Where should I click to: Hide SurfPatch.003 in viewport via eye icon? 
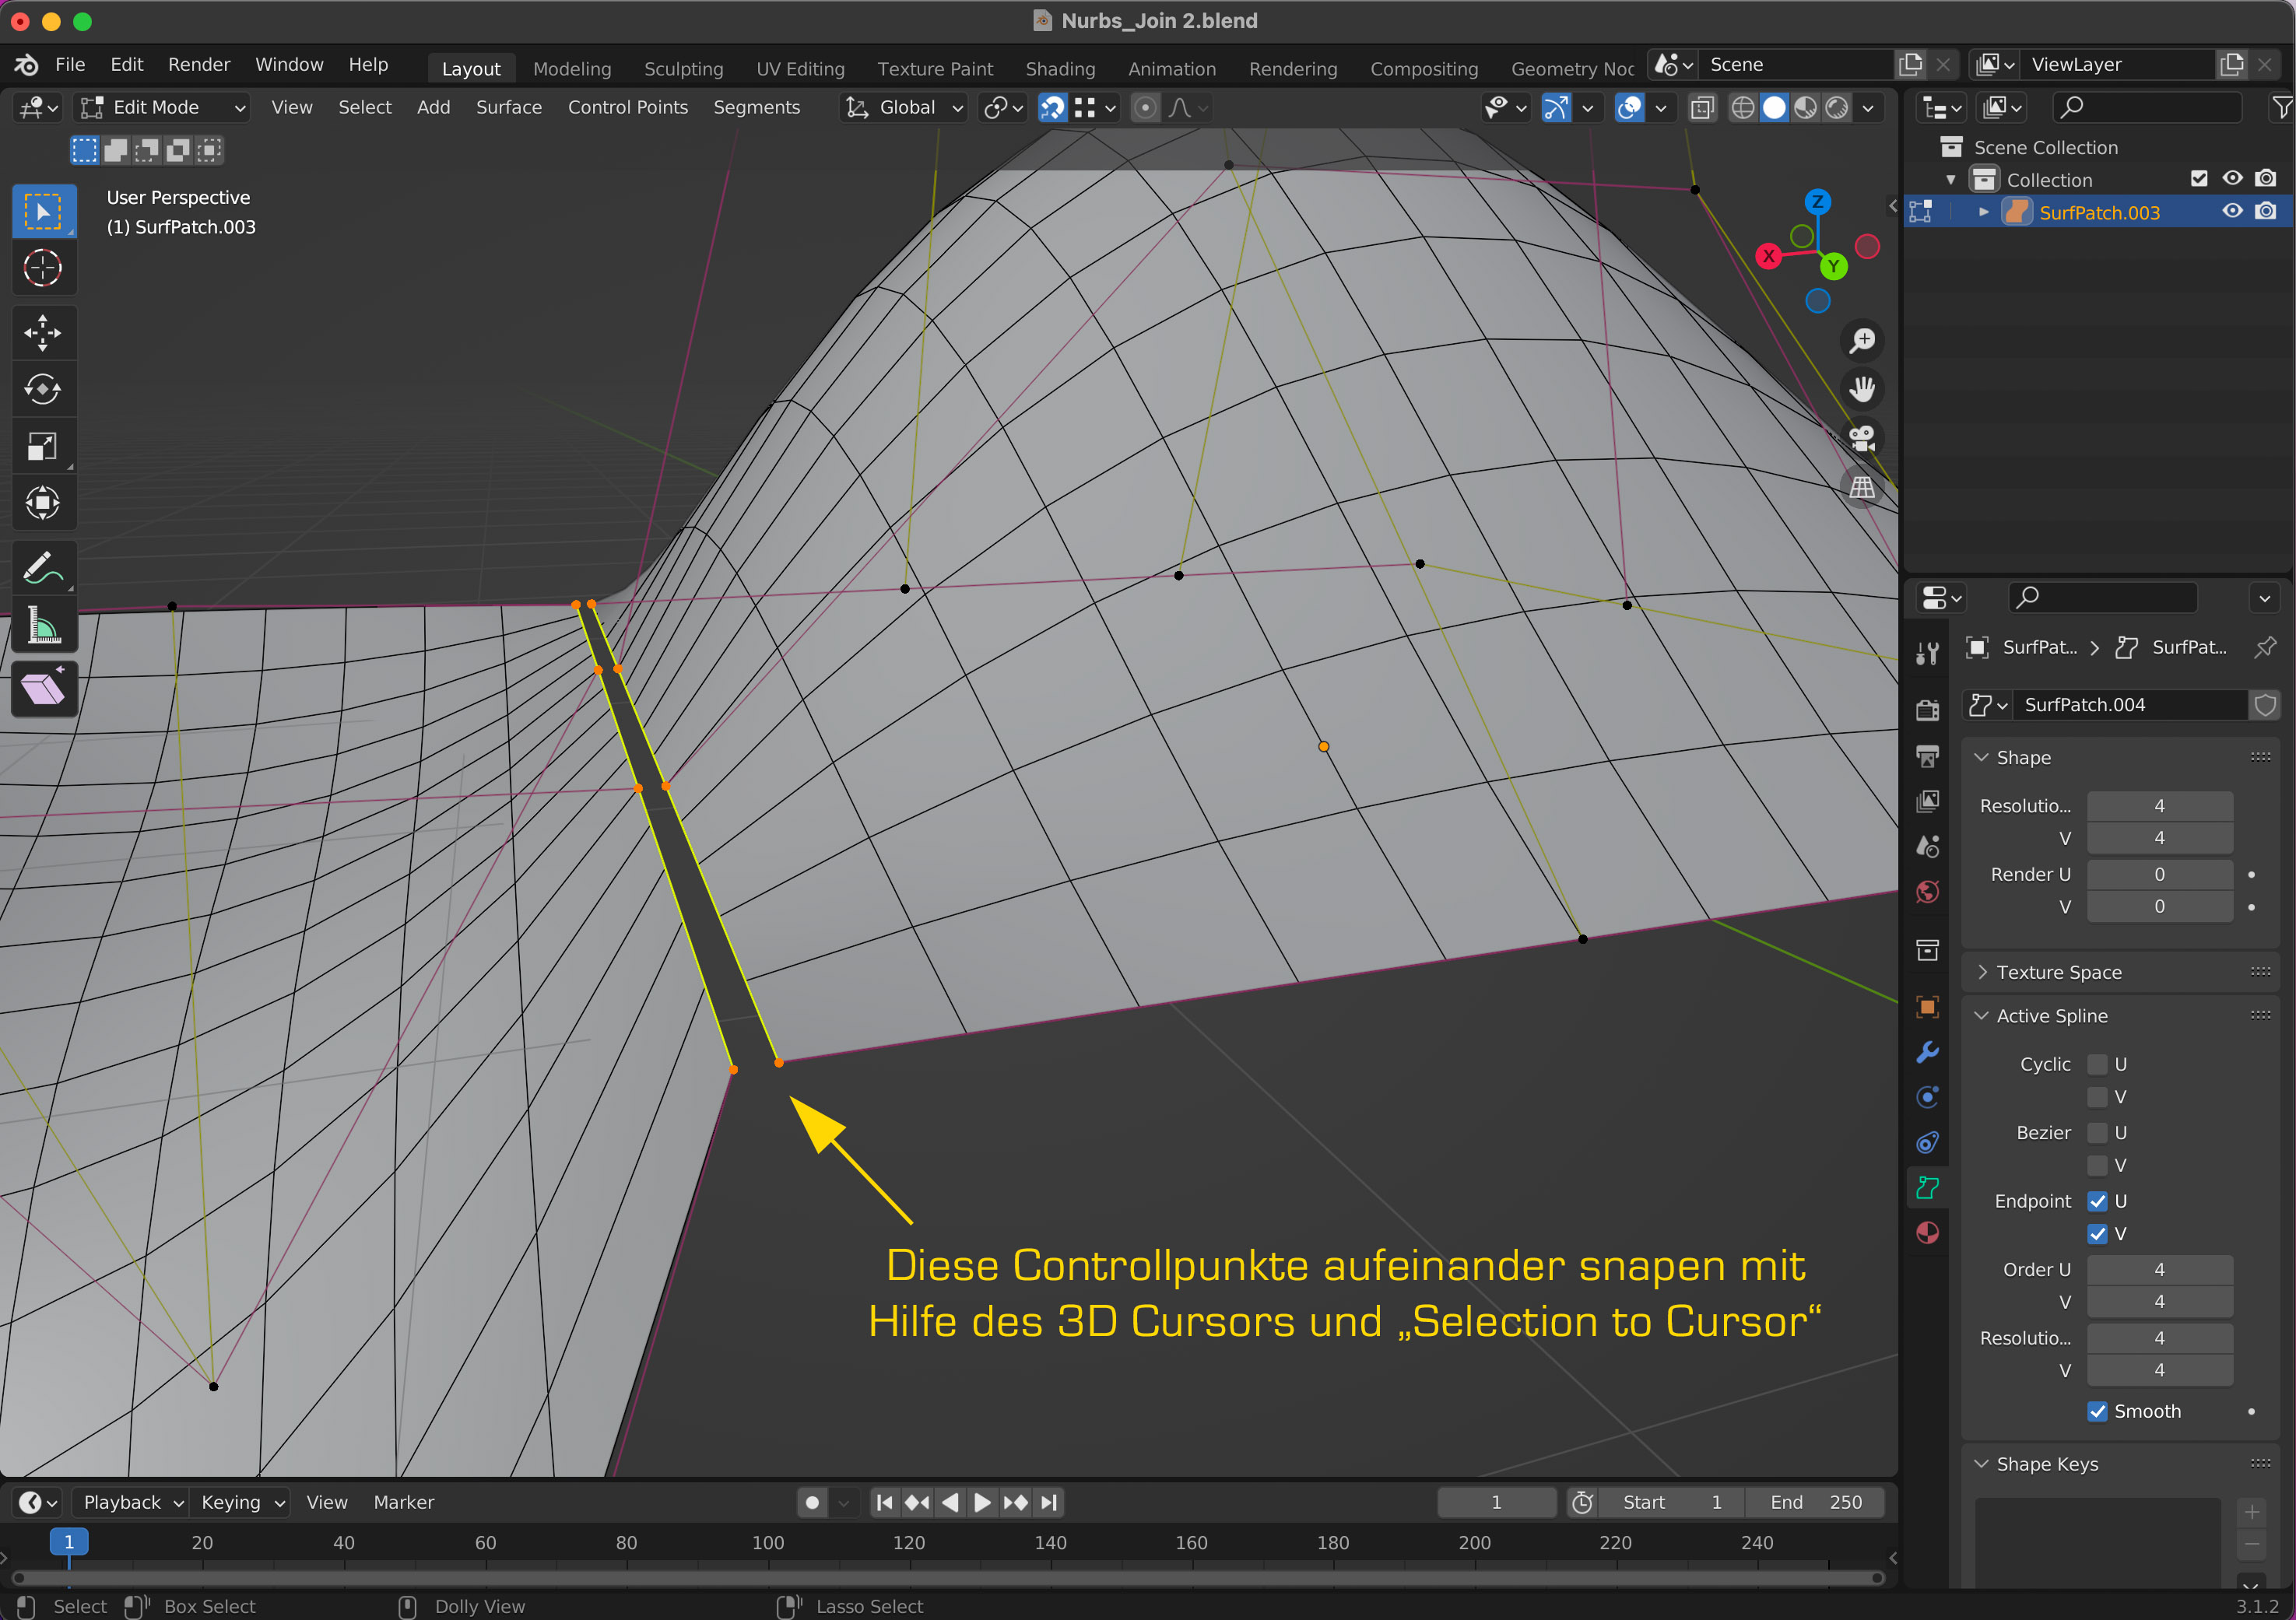tap(2232, 212)
